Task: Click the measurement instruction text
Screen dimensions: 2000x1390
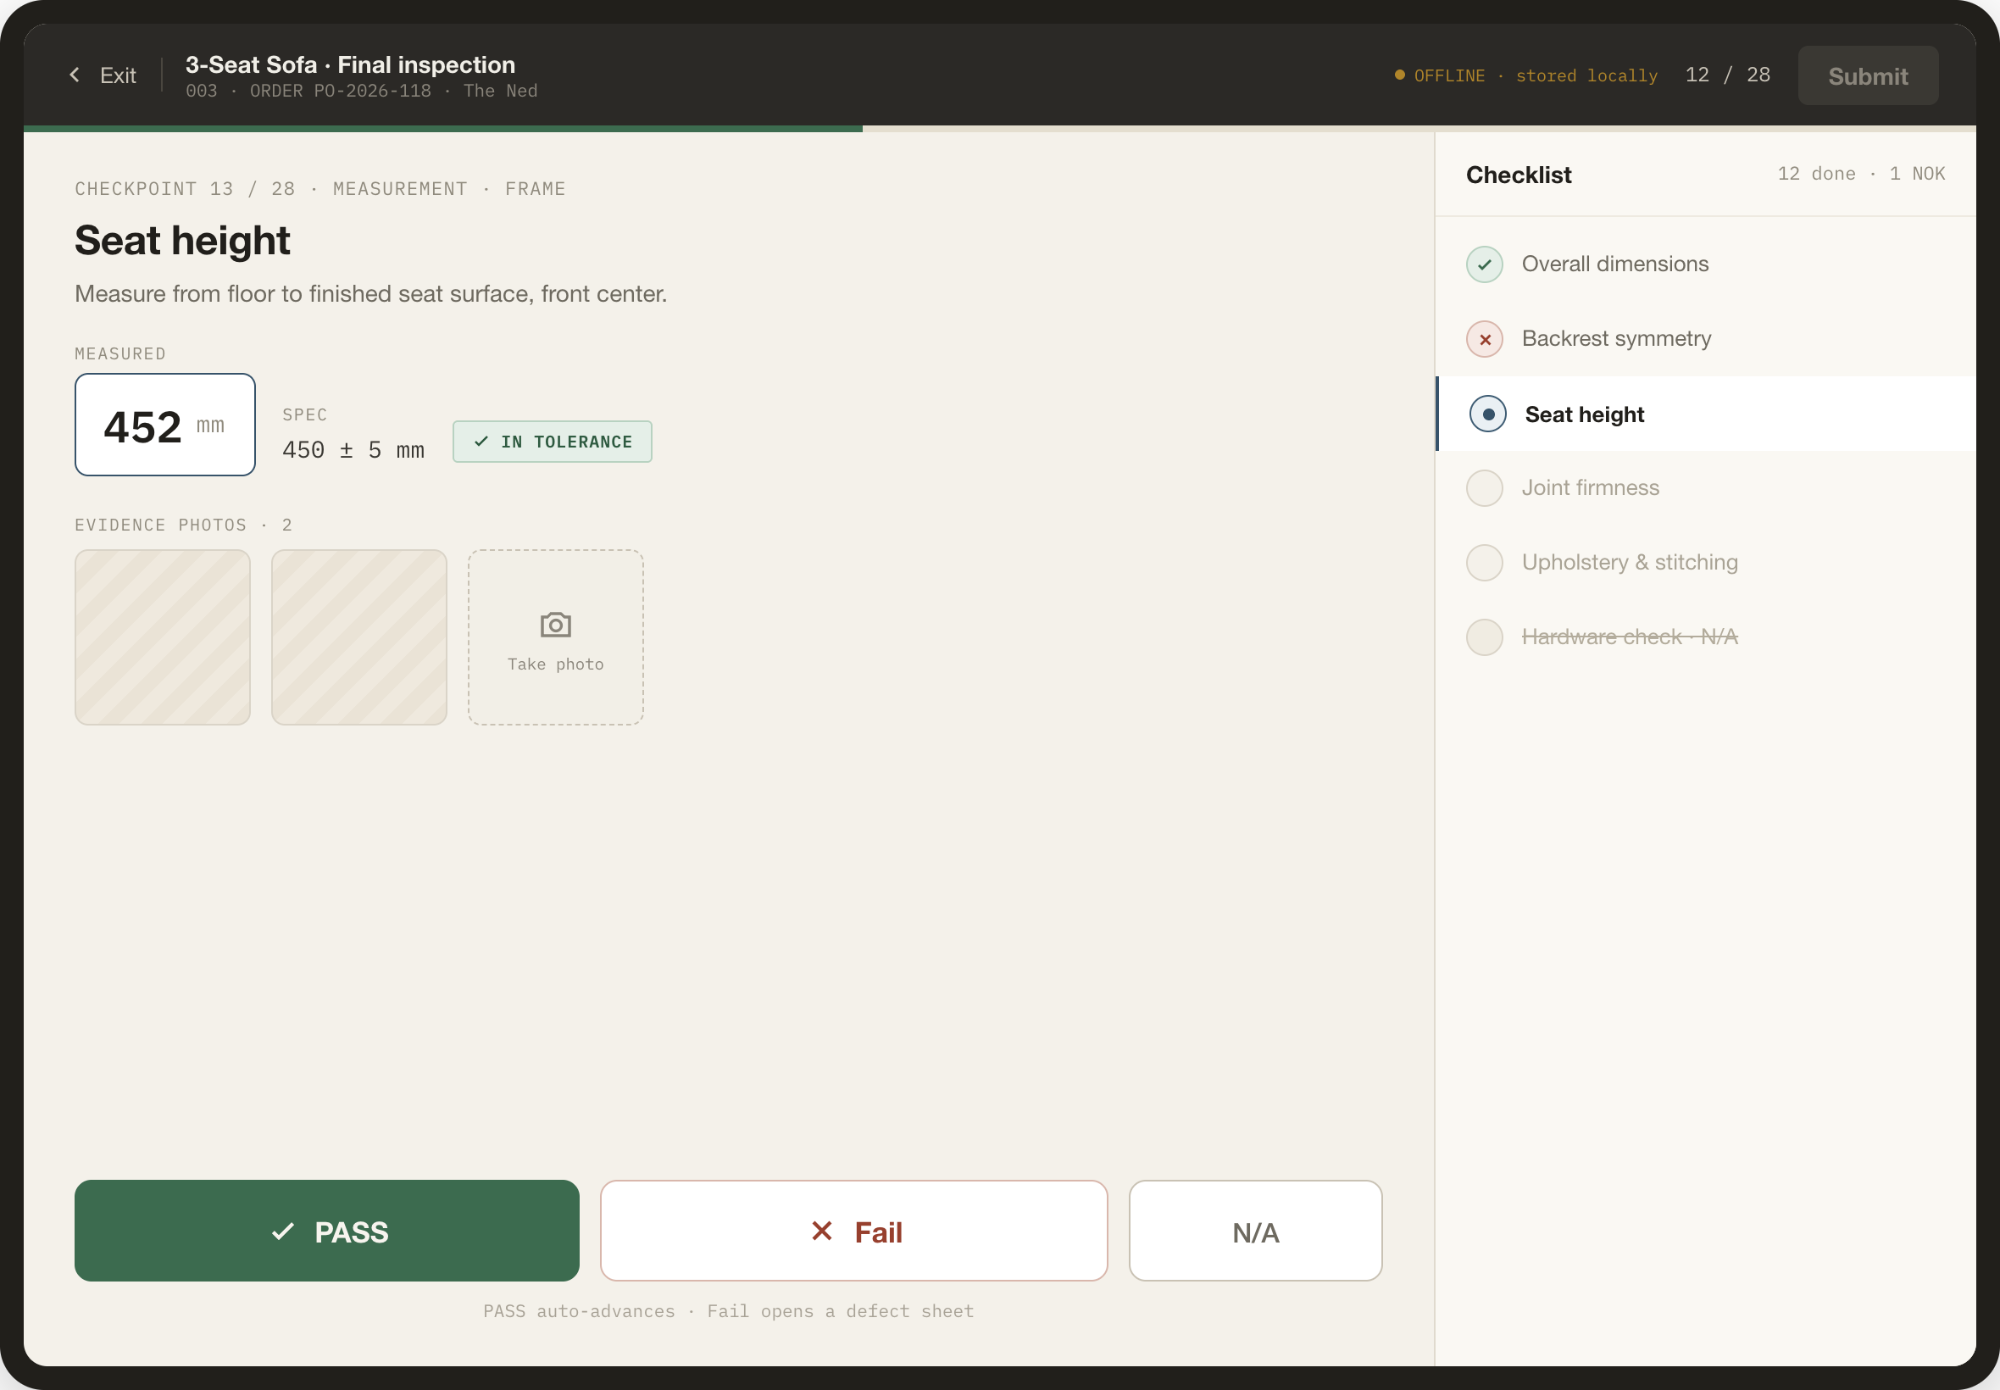Action: coord(371,294)
